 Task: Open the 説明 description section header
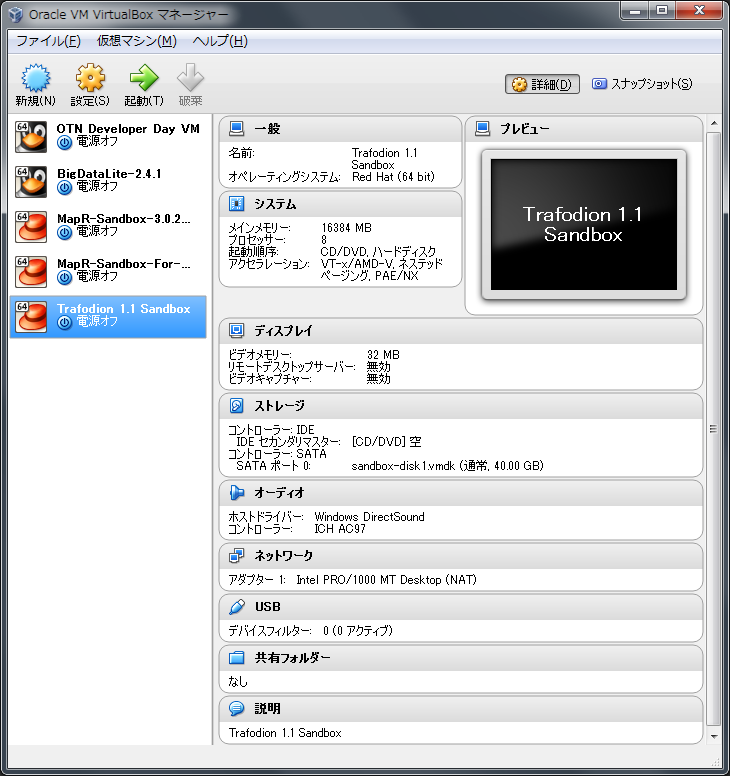[461, 709]
